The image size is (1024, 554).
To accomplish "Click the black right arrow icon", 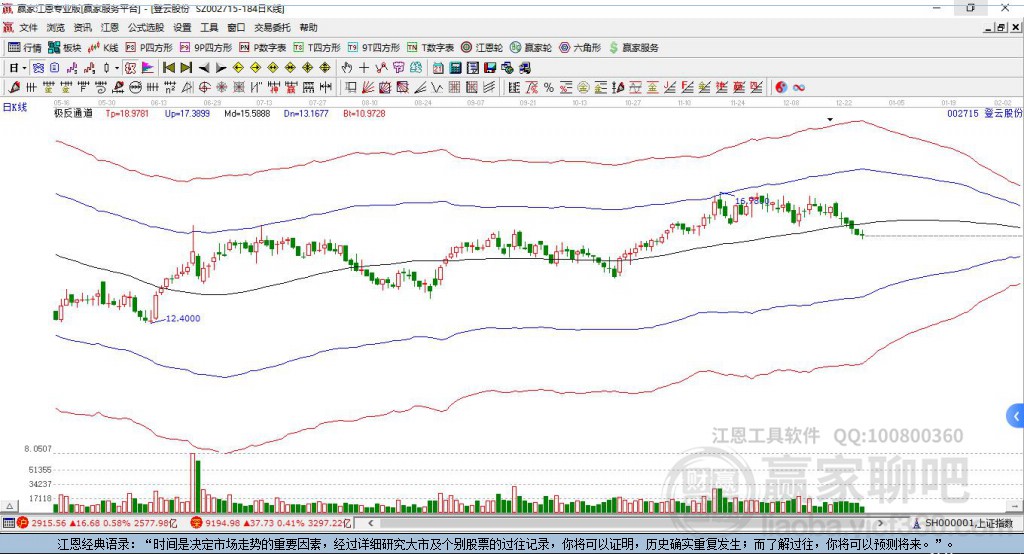I will click(221, 68).
